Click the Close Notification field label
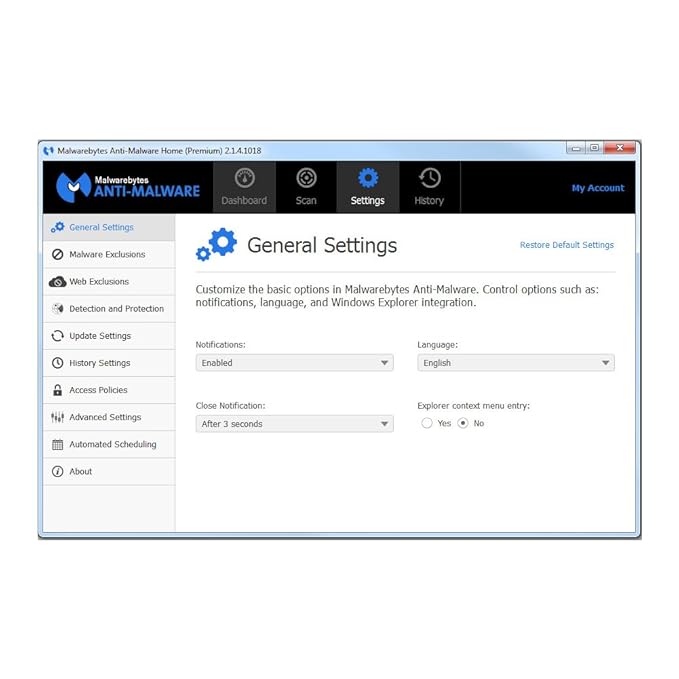Viewport: 679px width, 679px height. 230,406
